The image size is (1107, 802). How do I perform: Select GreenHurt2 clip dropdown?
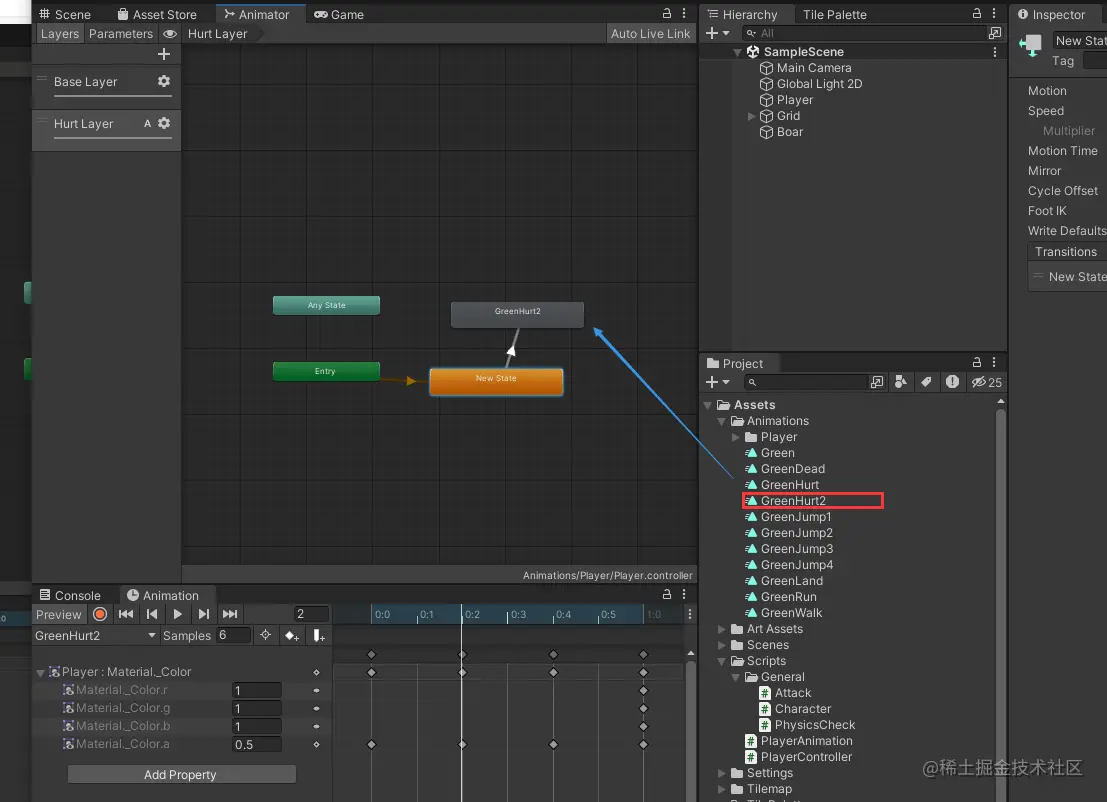tap(95, 635)
